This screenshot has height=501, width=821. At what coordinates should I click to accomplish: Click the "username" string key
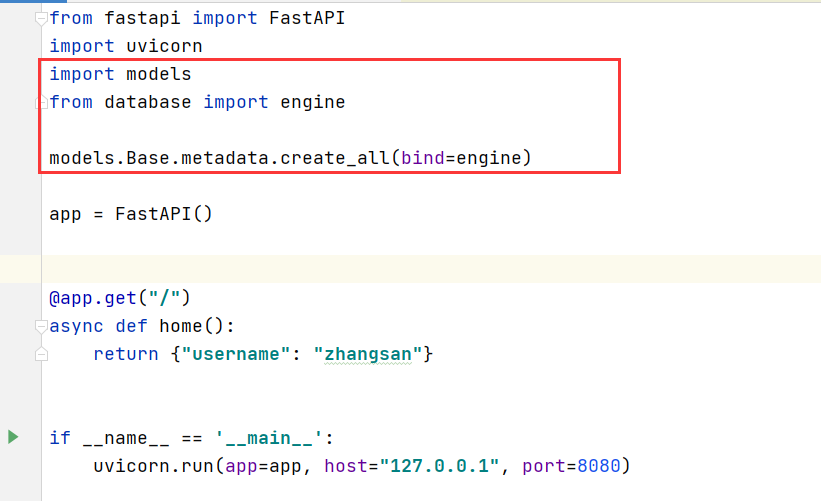tap(236, 354)
